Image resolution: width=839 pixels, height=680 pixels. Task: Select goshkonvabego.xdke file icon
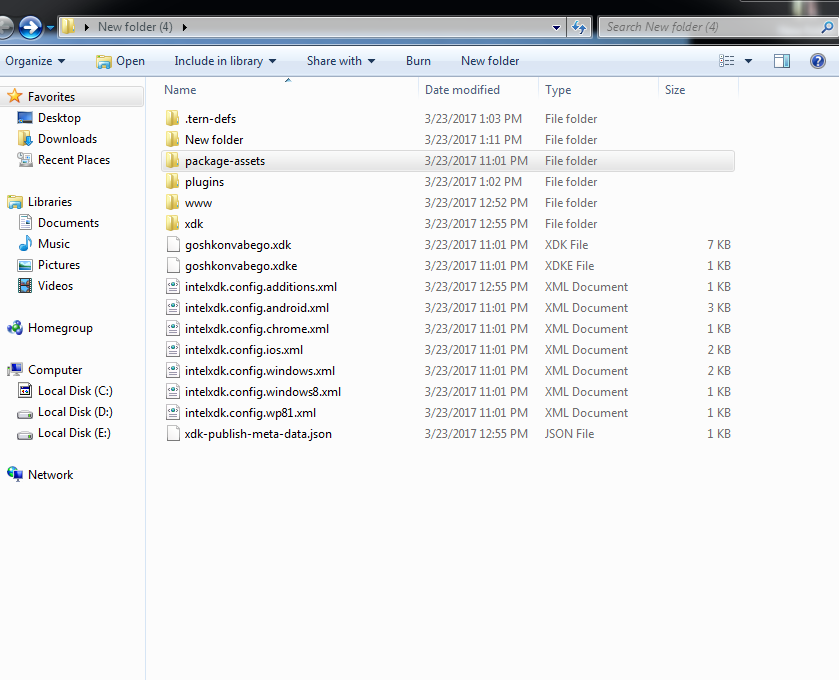(173, 265)
